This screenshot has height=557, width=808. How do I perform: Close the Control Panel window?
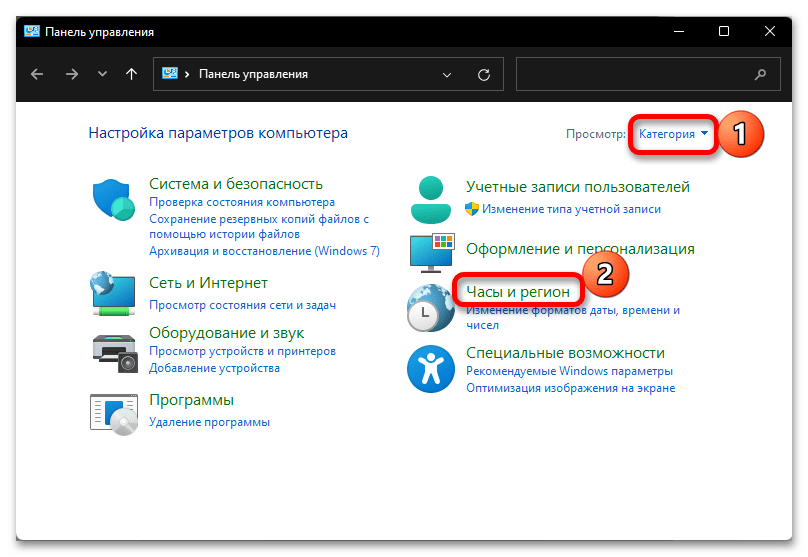pyautogui.click(x=770, y=31)
